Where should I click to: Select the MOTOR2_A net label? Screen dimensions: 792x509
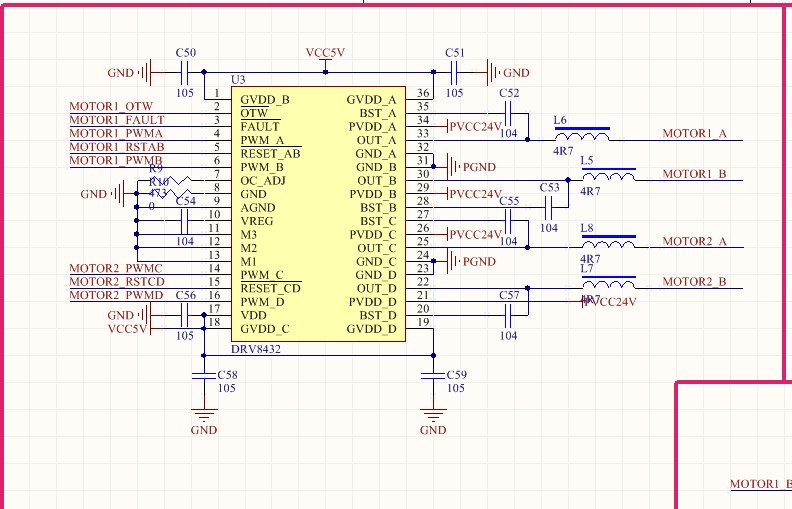pos(695,241)
